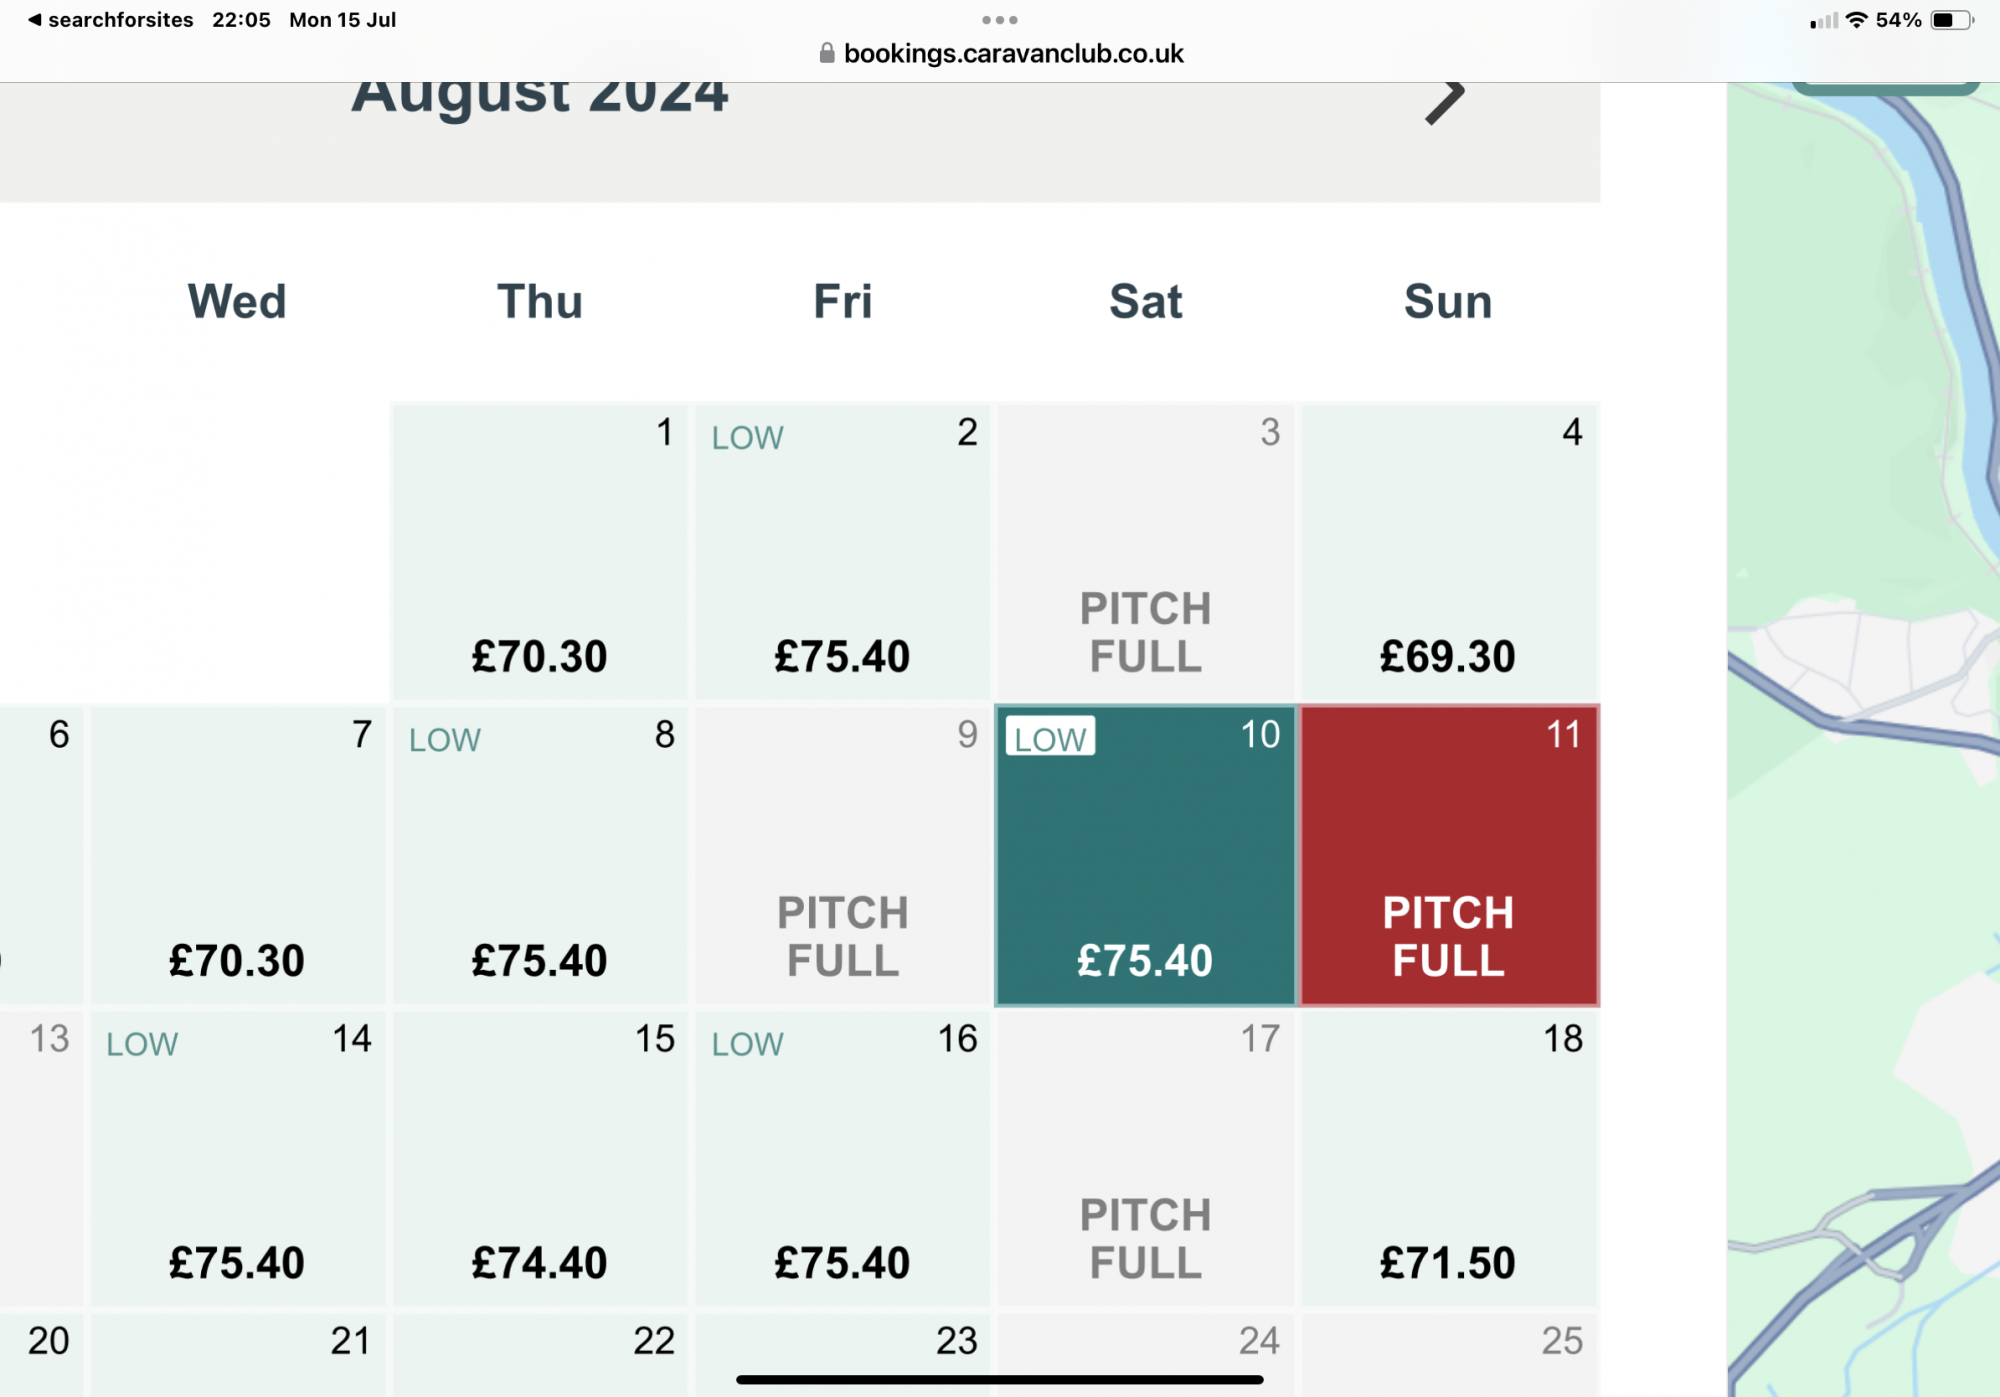The image size is (2000, 1397).
Task: Tap the battery icon in the status bar
Action: coord(1951,20)
